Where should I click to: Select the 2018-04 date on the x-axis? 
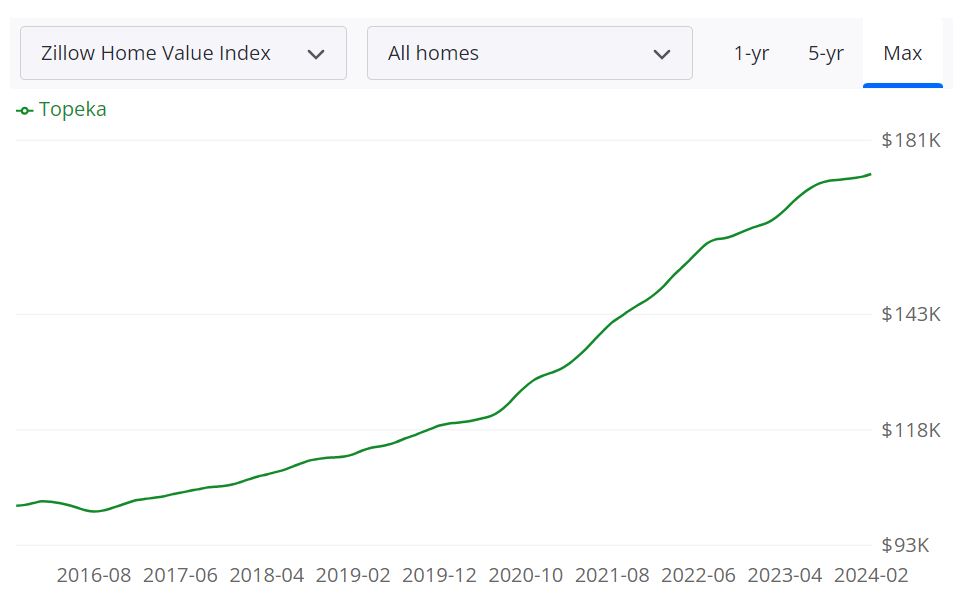[267, 575]
